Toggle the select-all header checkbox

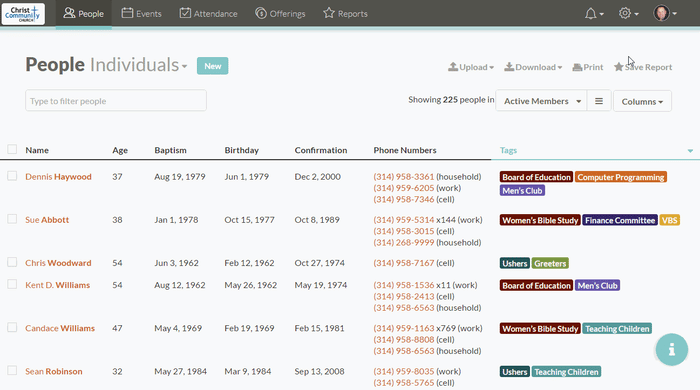tap(12, 149)
